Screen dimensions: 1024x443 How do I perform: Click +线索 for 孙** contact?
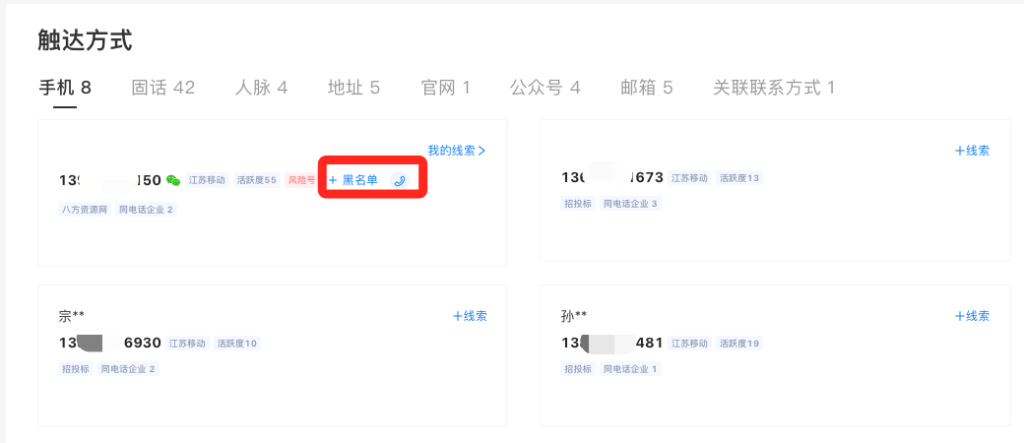pyautogui.click(x=971, y=316)
